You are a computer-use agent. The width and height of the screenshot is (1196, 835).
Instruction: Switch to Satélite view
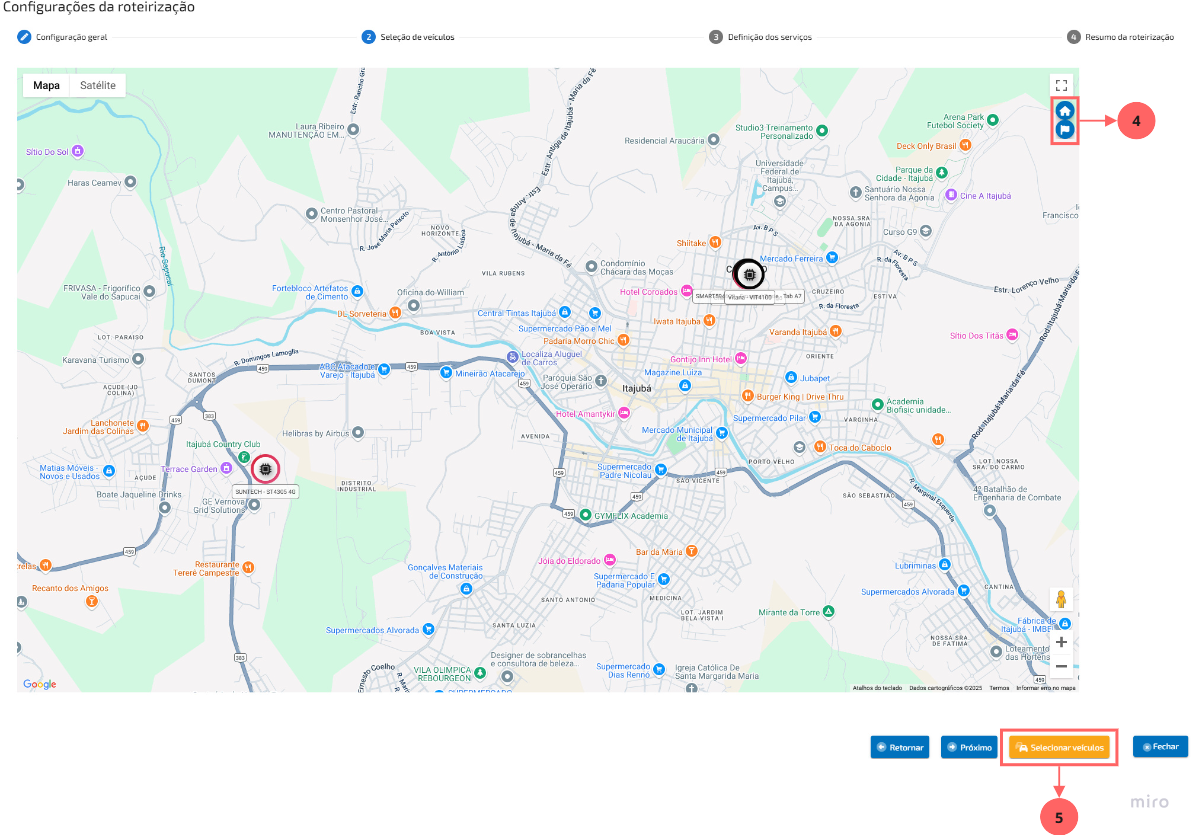click(x=98, y=85)
